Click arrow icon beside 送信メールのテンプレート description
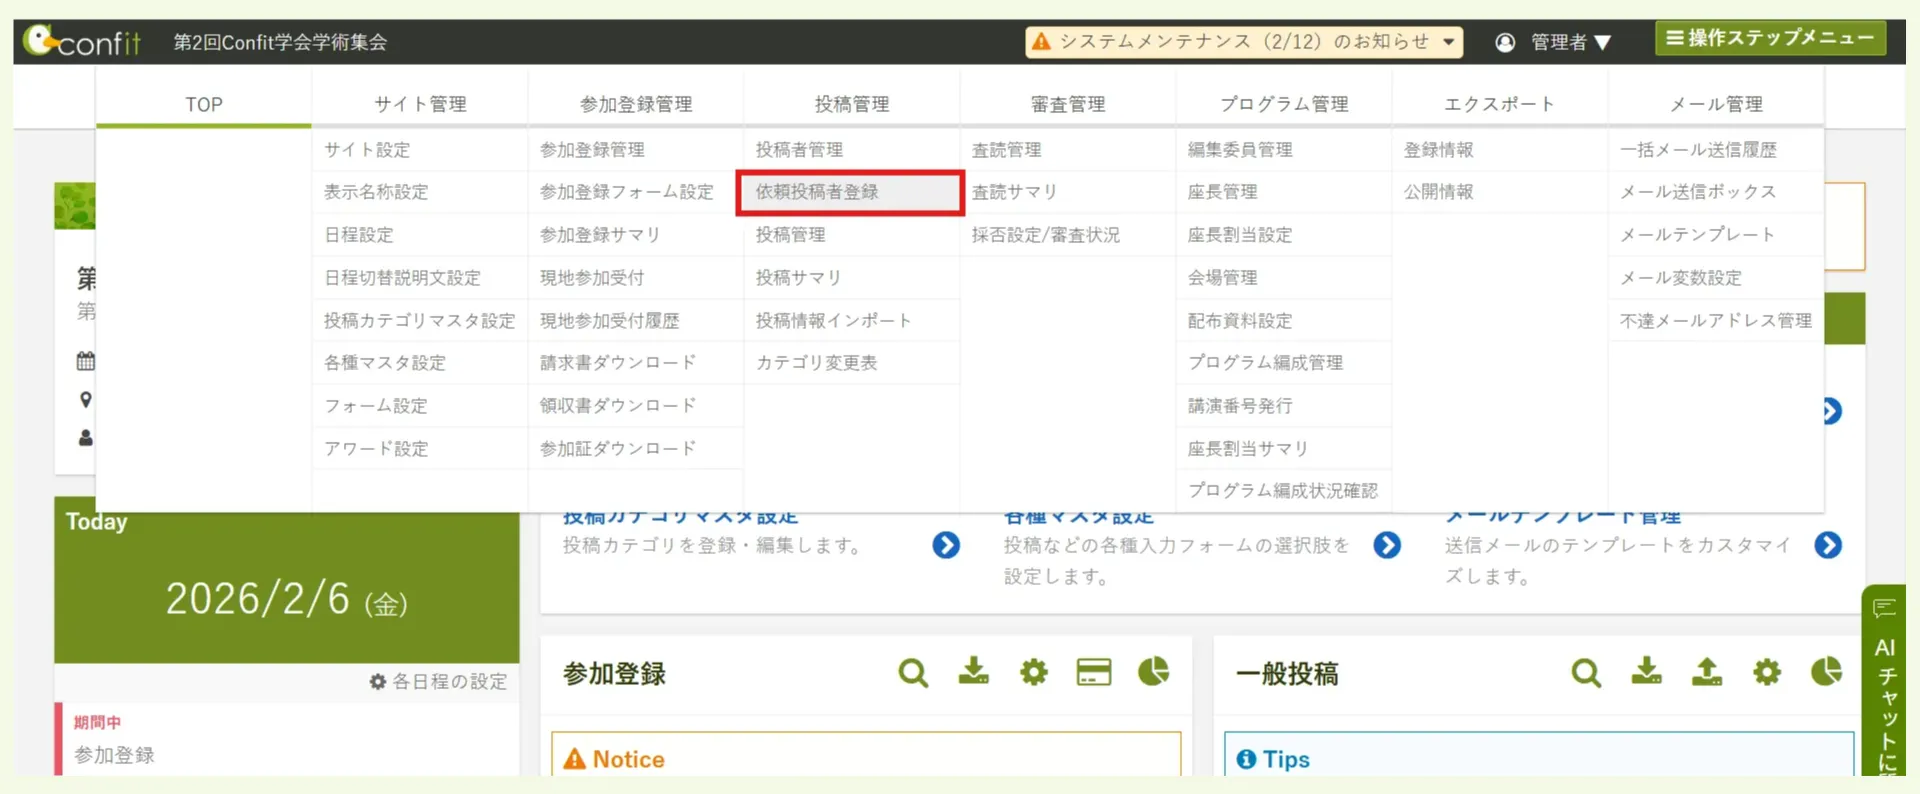This screenshot has height=794, width=1920. [x=1828, y=545]
